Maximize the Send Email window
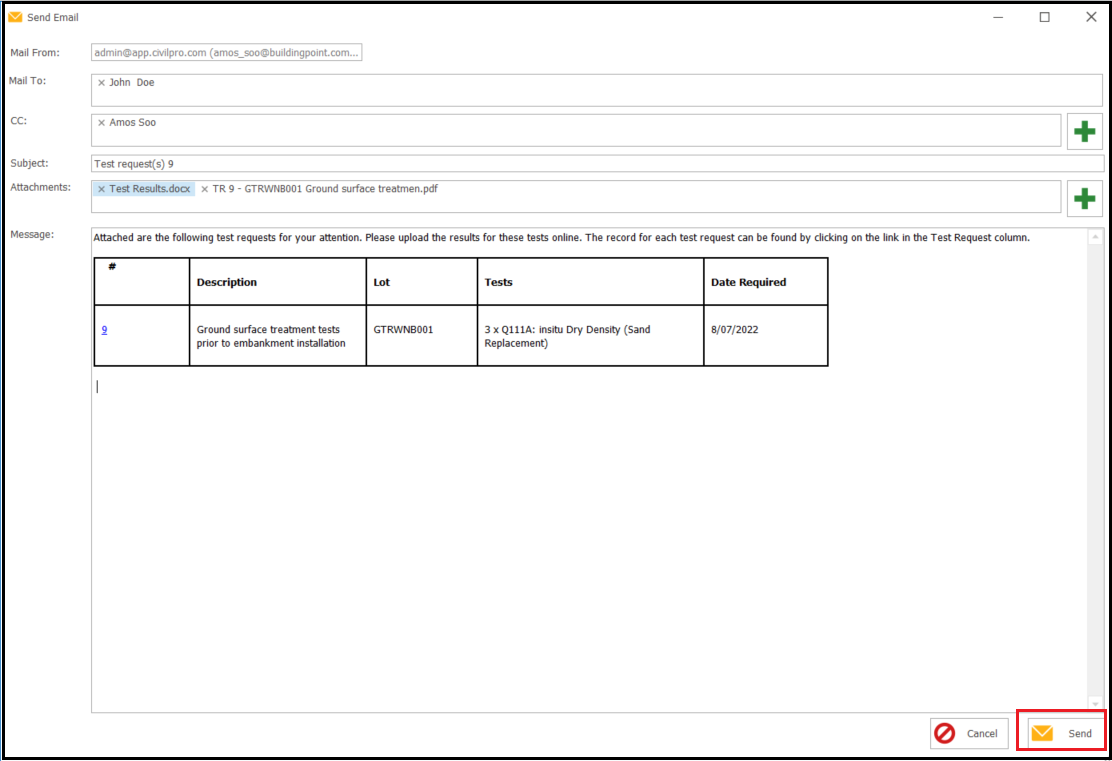This screenshot has height=761, width=1112. pyautogui.click(x=1044, y=17)
